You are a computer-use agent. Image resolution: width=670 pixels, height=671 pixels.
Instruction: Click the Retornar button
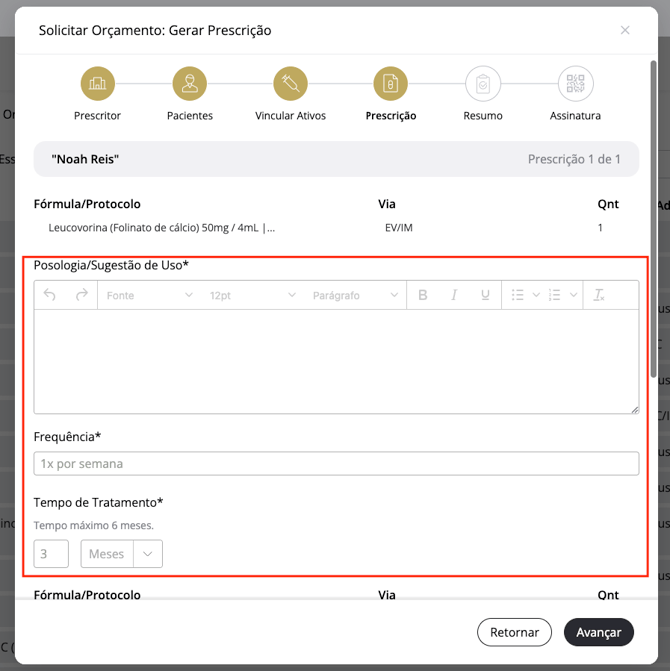(514, 632)
